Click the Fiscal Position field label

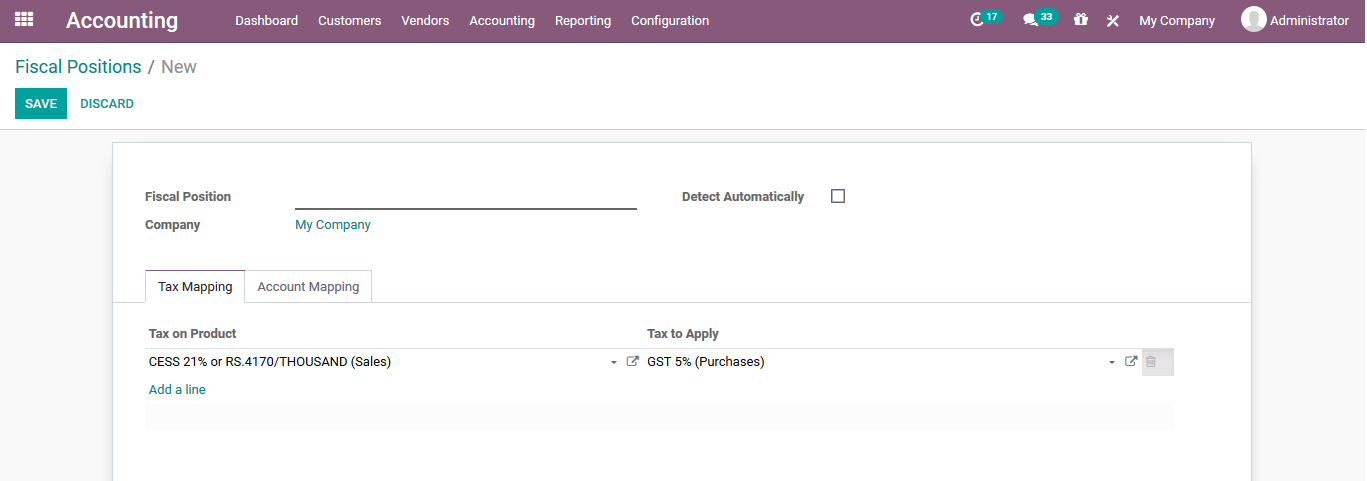click(x=188, y=197)
